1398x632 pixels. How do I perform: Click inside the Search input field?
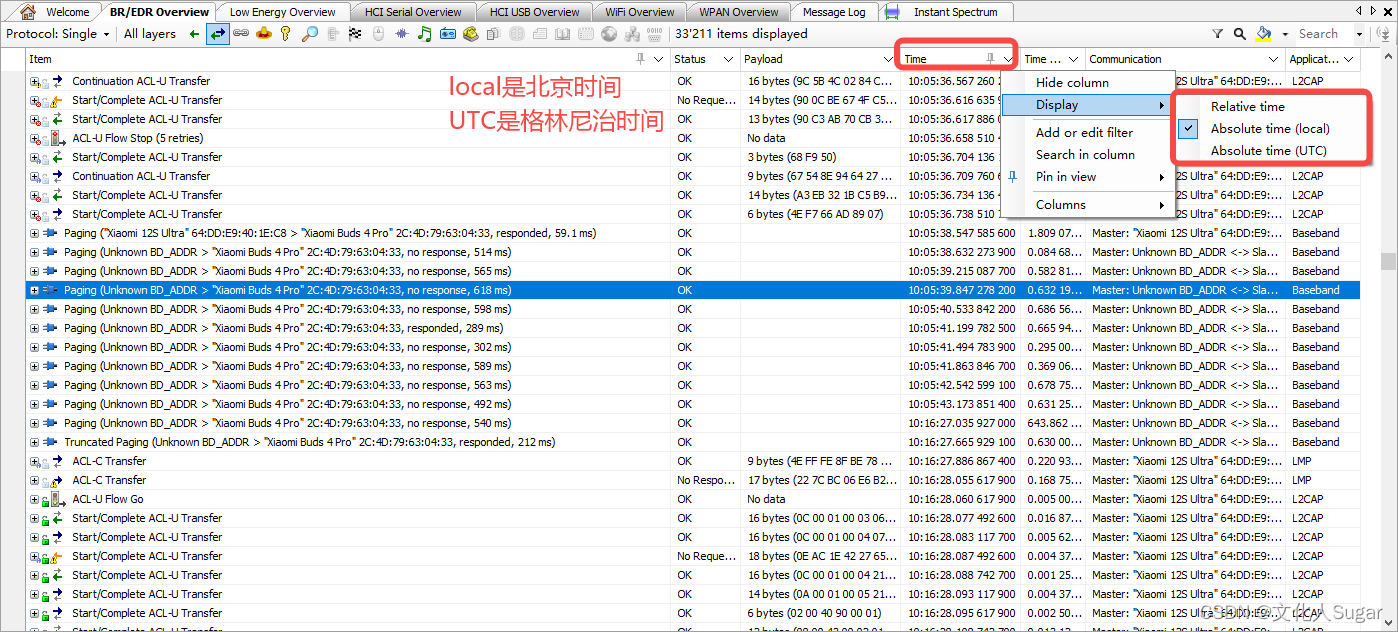1325,34
